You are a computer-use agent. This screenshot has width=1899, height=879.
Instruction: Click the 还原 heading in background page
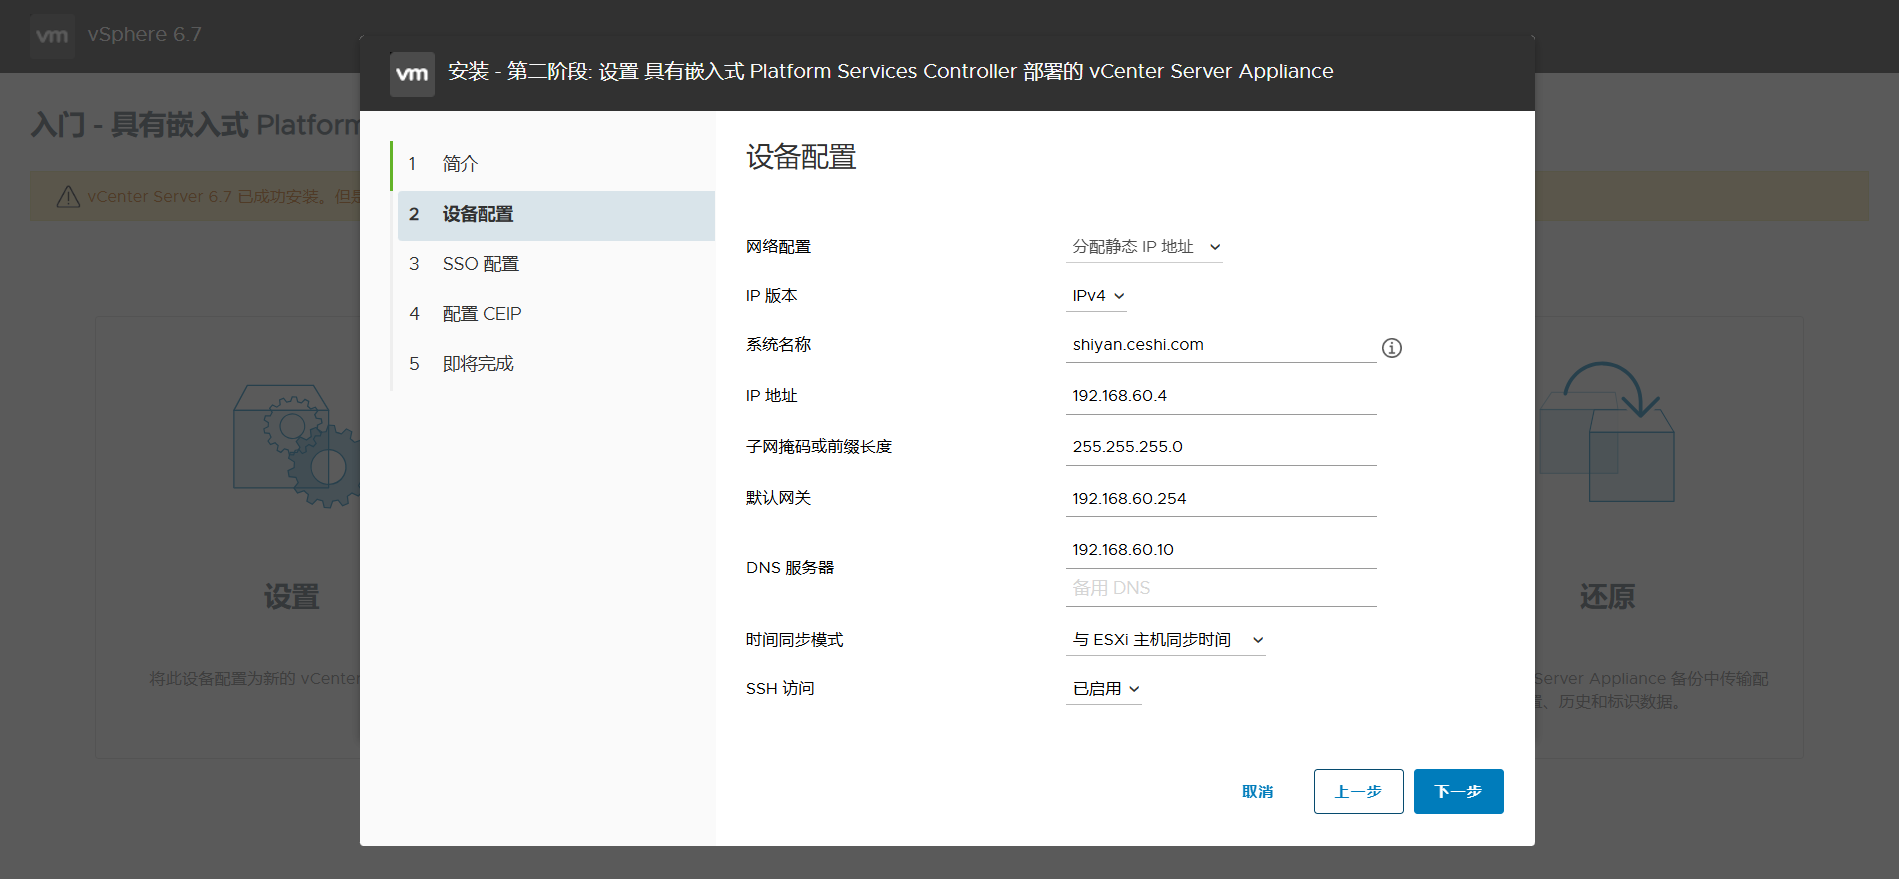[1607, 597]
